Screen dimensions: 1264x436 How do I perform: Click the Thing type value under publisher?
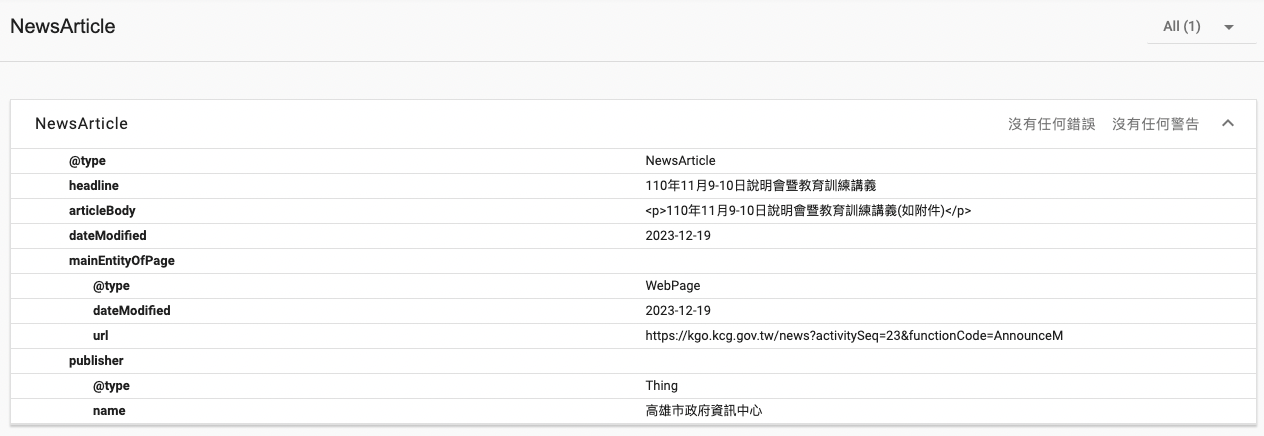tap(661, 386)
